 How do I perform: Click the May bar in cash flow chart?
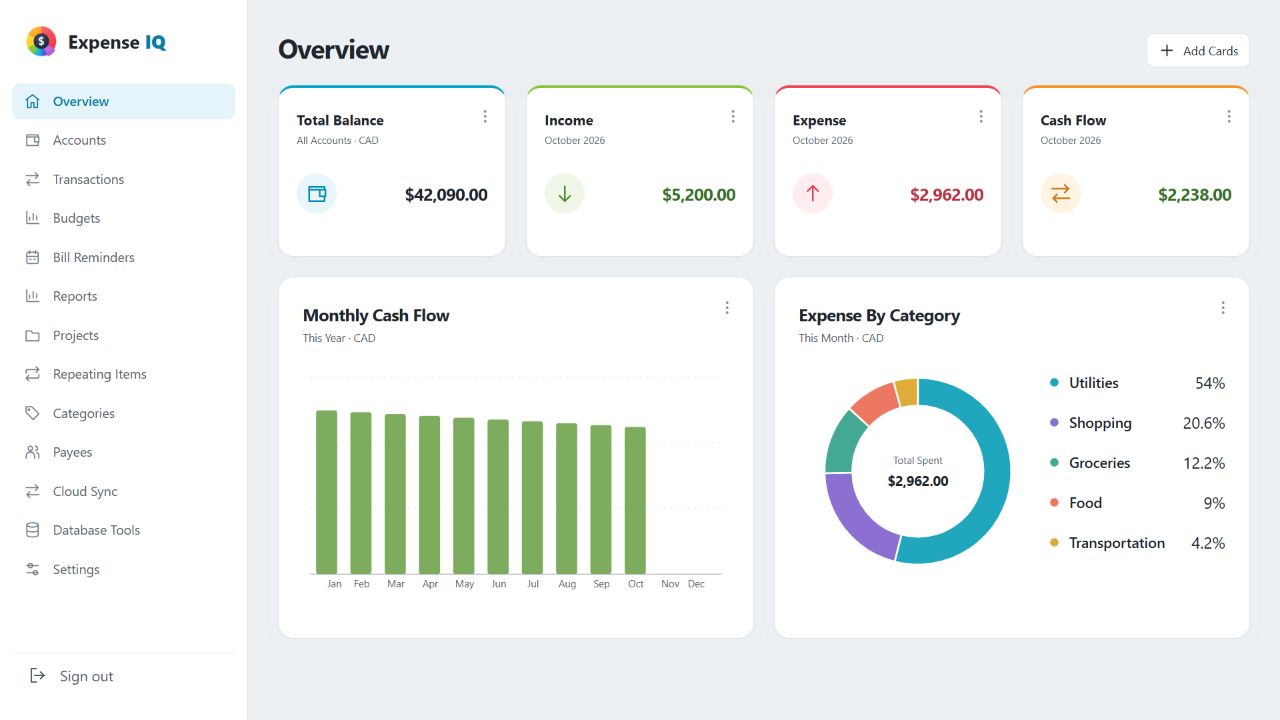(x=464, y=496)
